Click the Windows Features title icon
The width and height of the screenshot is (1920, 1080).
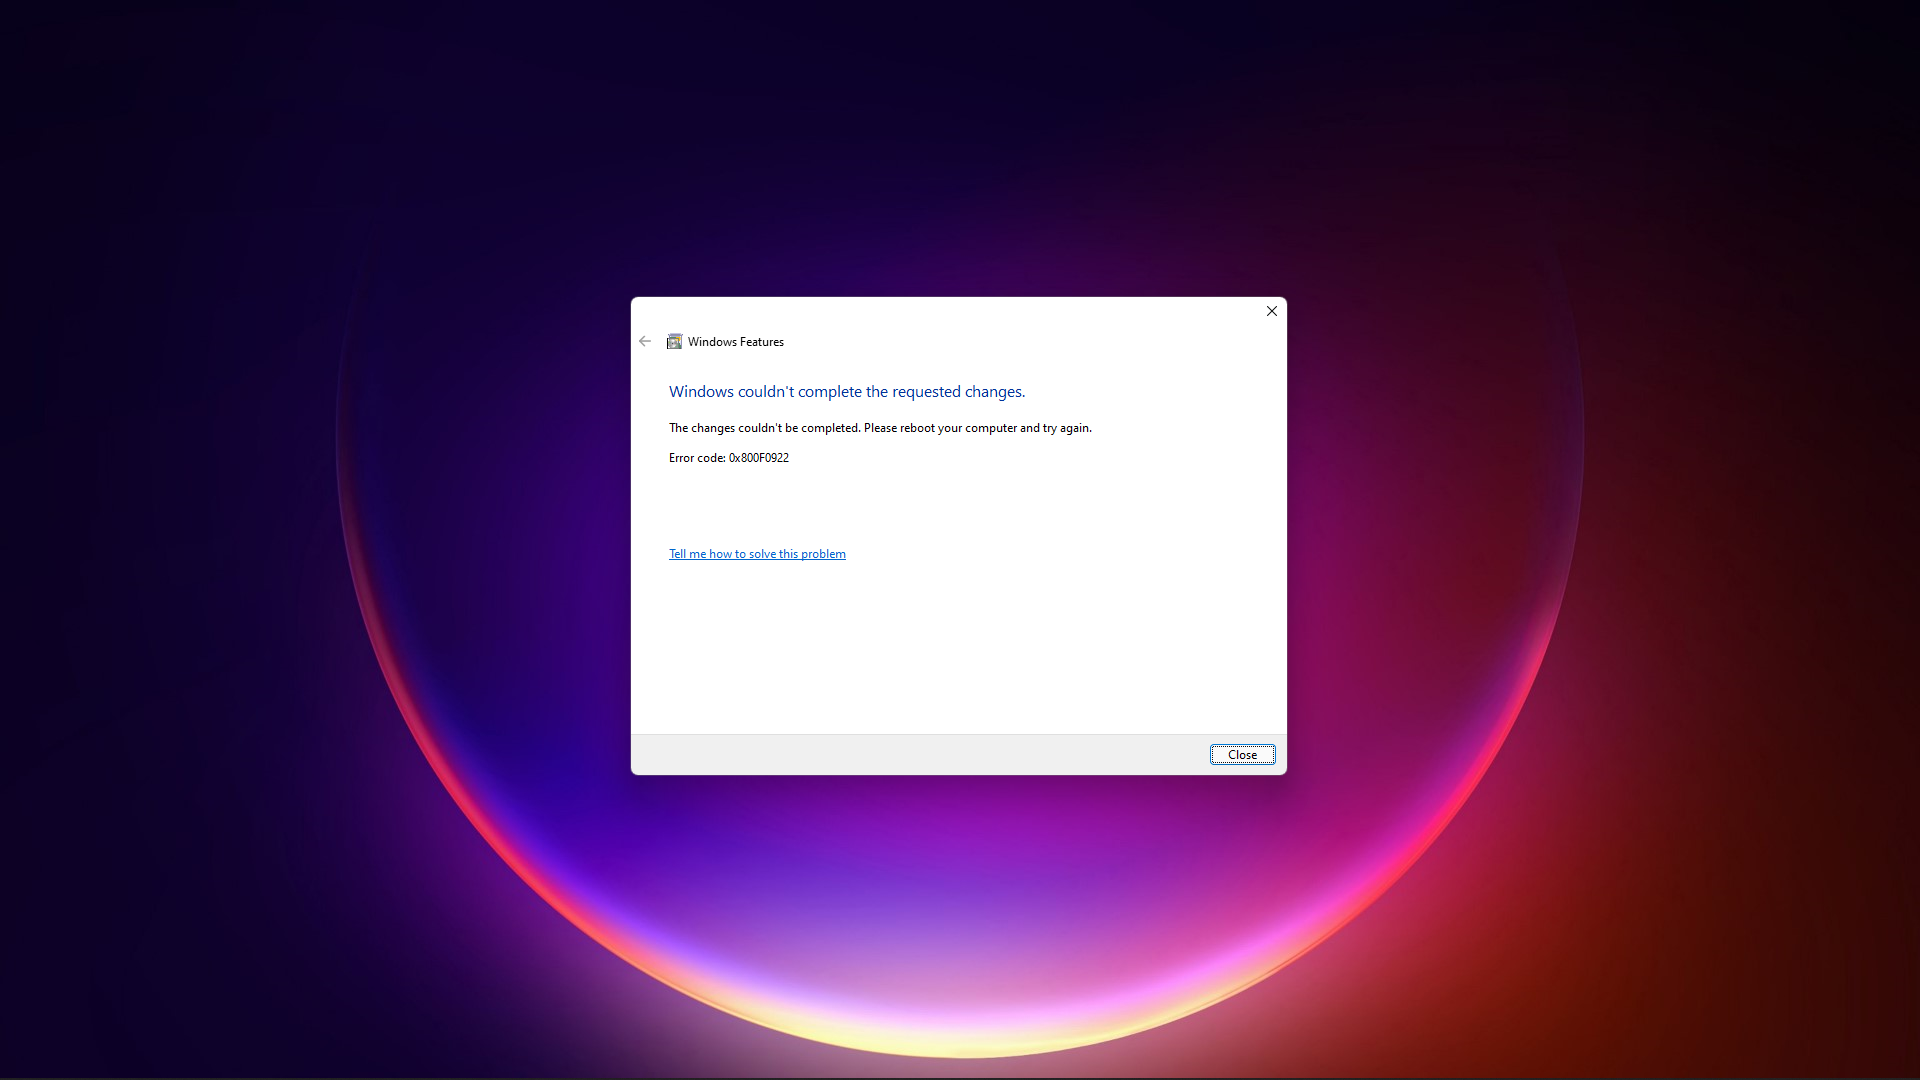tap(675, 342)
